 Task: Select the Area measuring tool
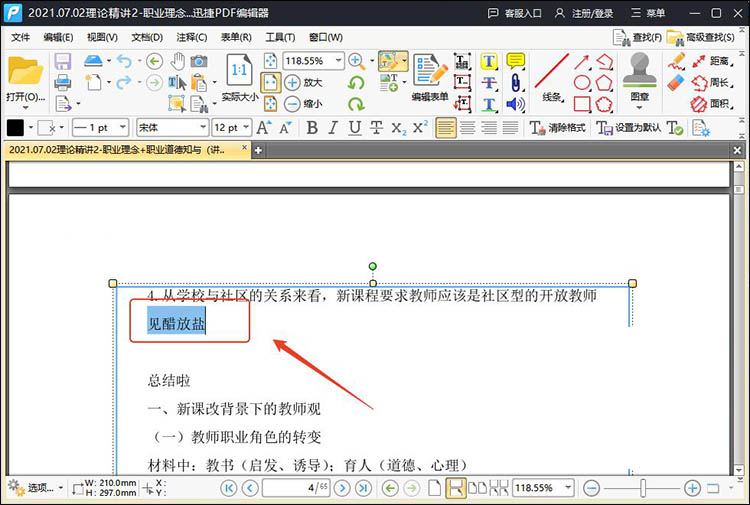click(x=711, y=104)
